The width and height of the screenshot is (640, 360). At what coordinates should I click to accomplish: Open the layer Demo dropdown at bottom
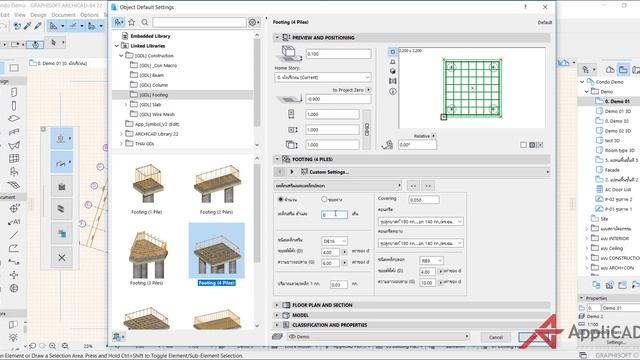coord(378,337)
